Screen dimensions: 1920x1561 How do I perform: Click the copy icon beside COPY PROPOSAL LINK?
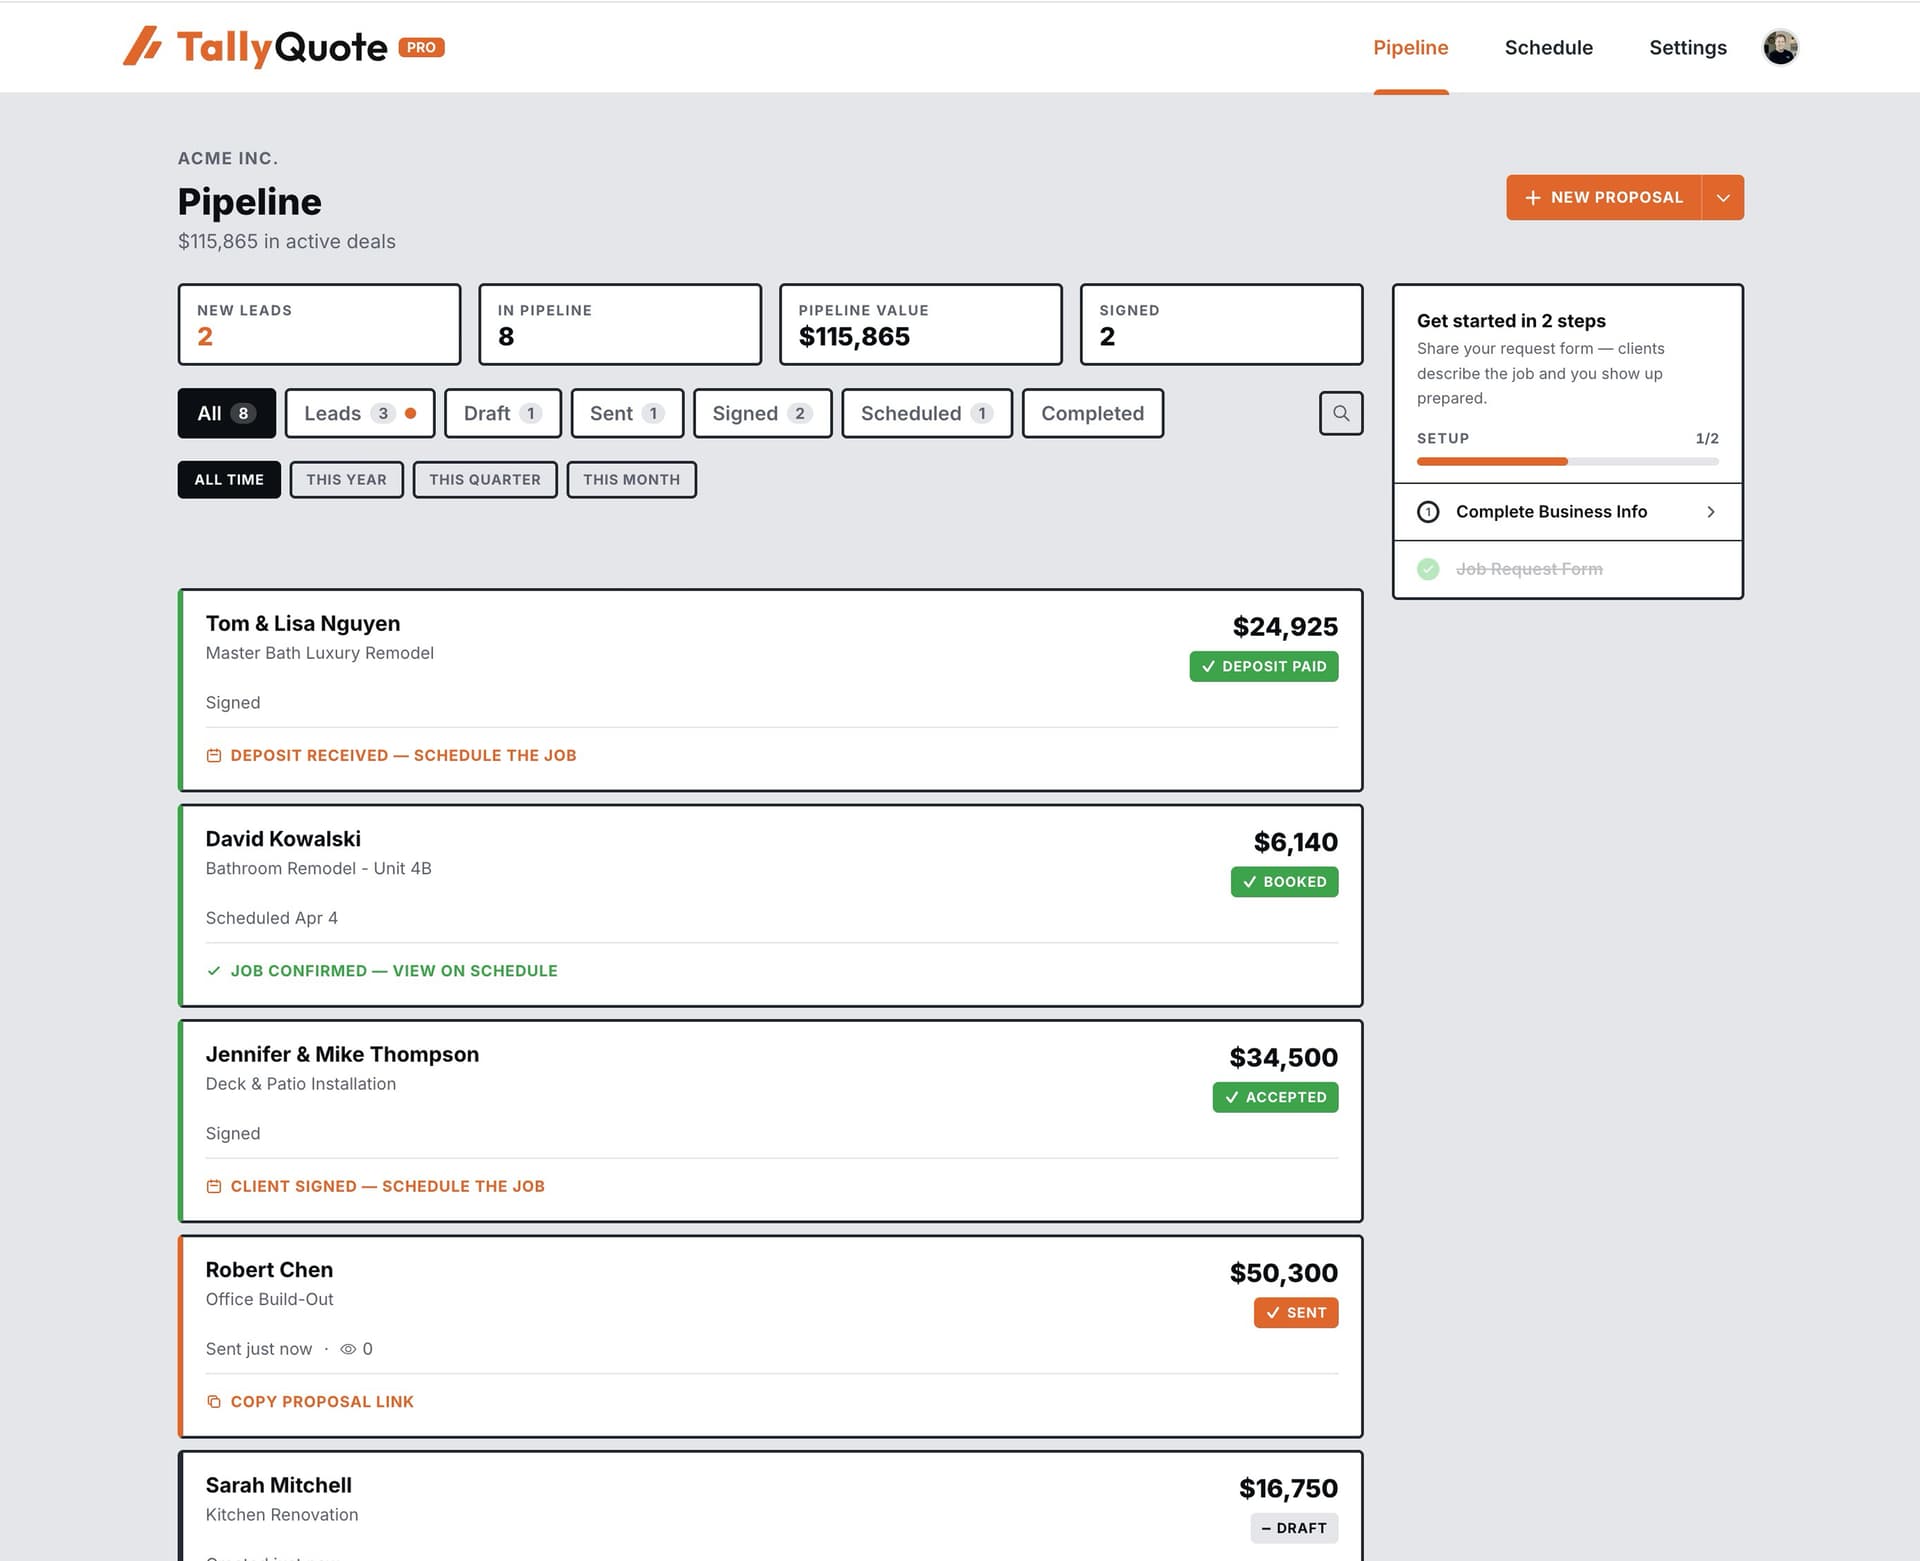coord(214,1401)
